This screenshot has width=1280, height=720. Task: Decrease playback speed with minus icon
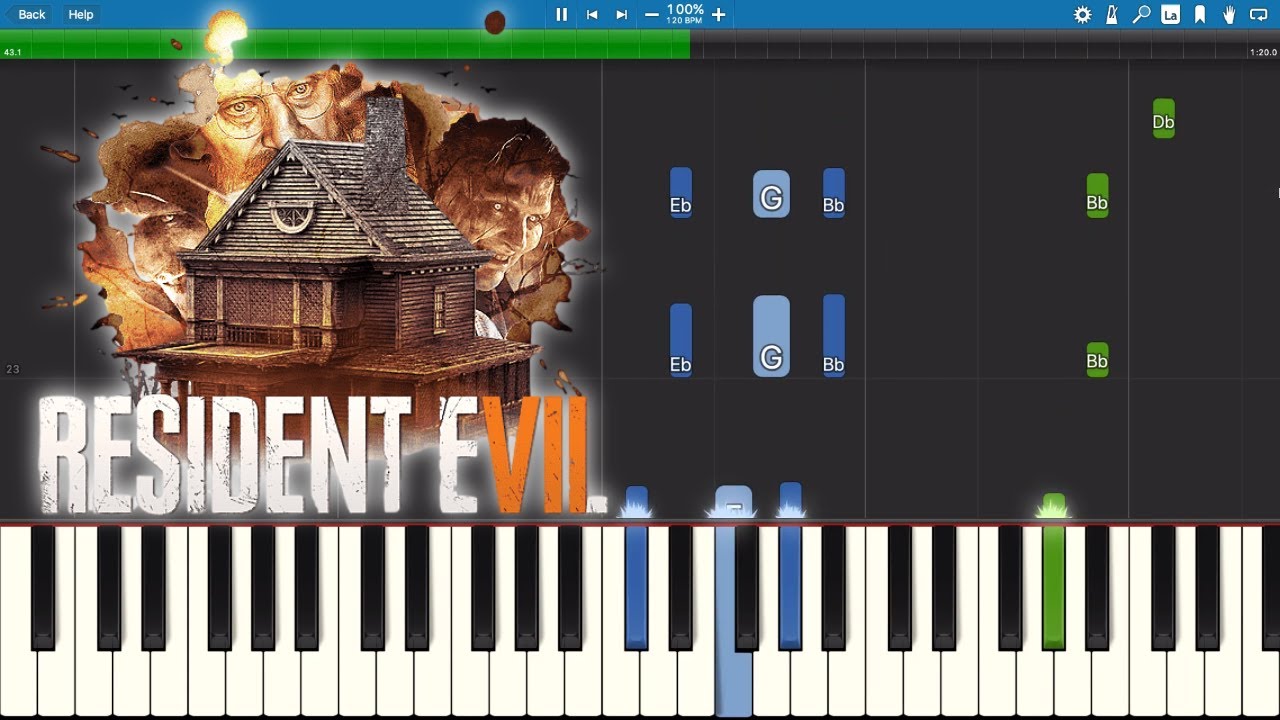pyautogui.click(x=652, y=14)
